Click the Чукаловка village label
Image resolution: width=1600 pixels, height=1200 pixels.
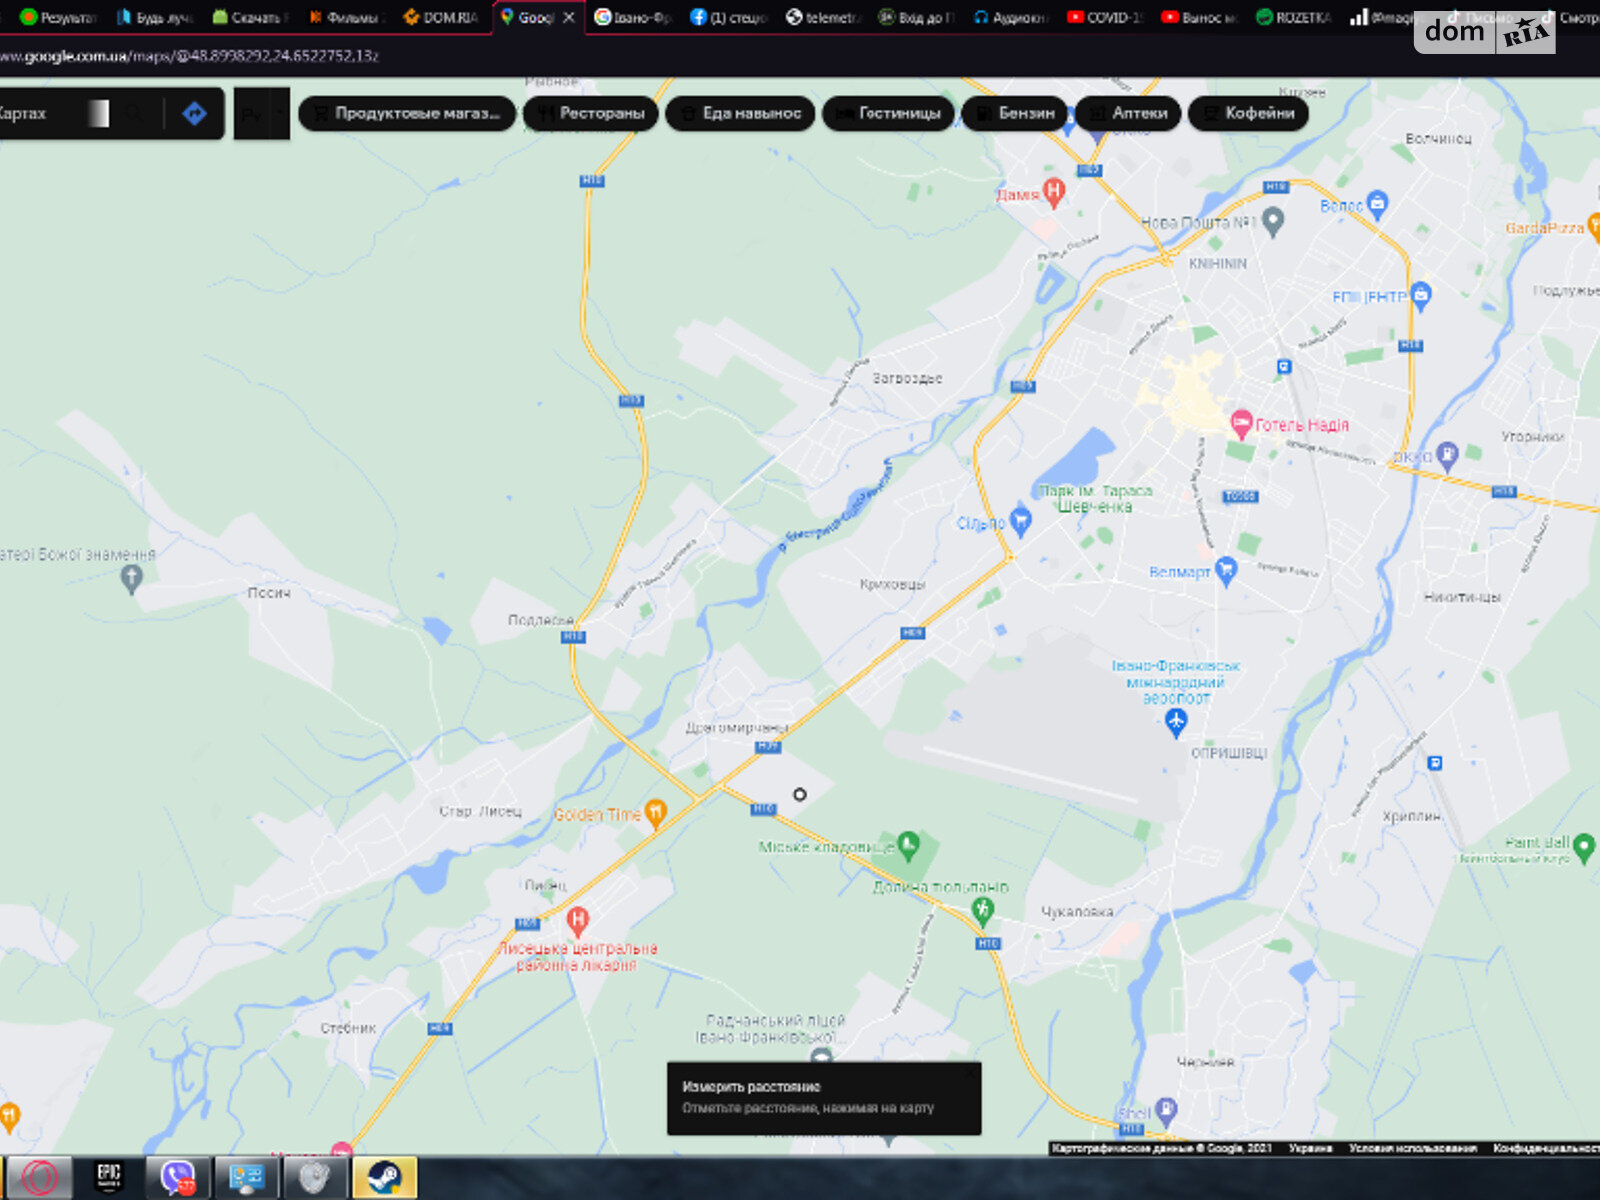coord(1077,912)
